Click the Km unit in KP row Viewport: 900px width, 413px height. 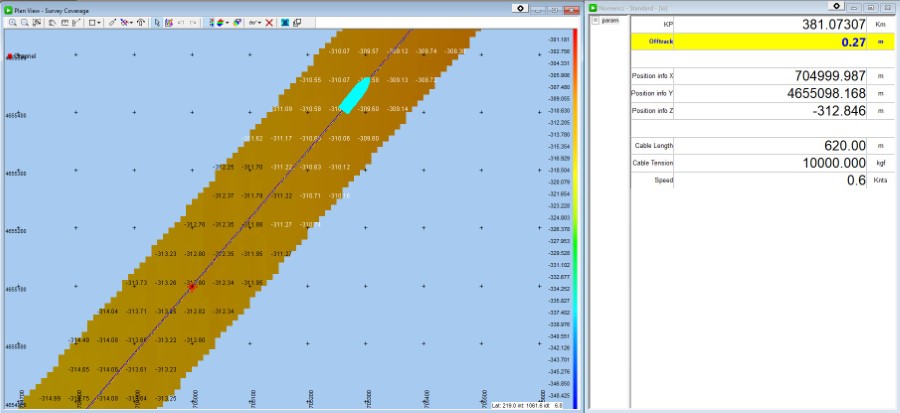click(x=880, y=25)
